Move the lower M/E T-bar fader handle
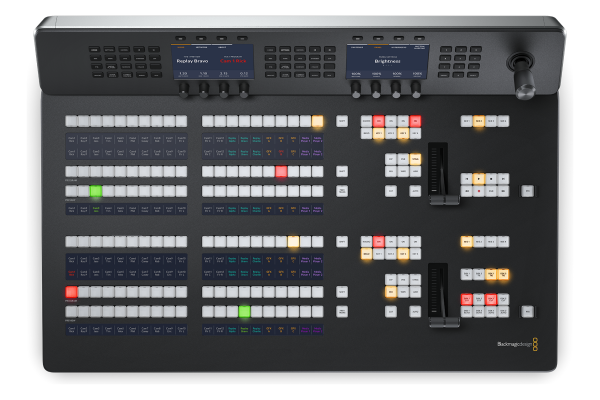The height and width of the screenshot is (400, 600). point(444,322)
